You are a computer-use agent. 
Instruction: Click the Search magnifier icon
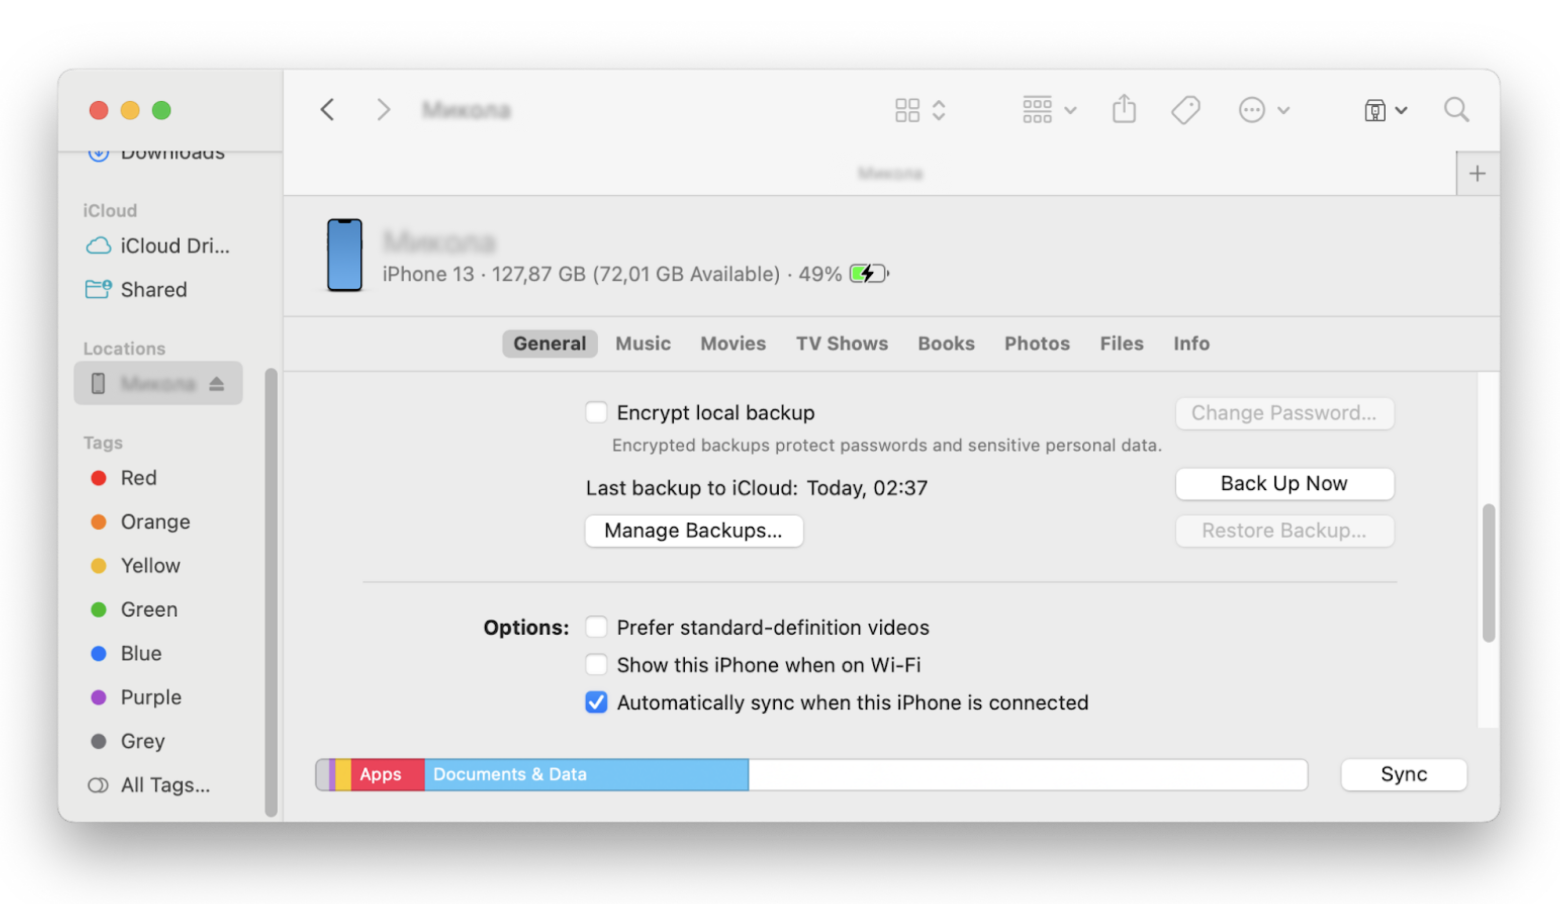pos(1456,109)
